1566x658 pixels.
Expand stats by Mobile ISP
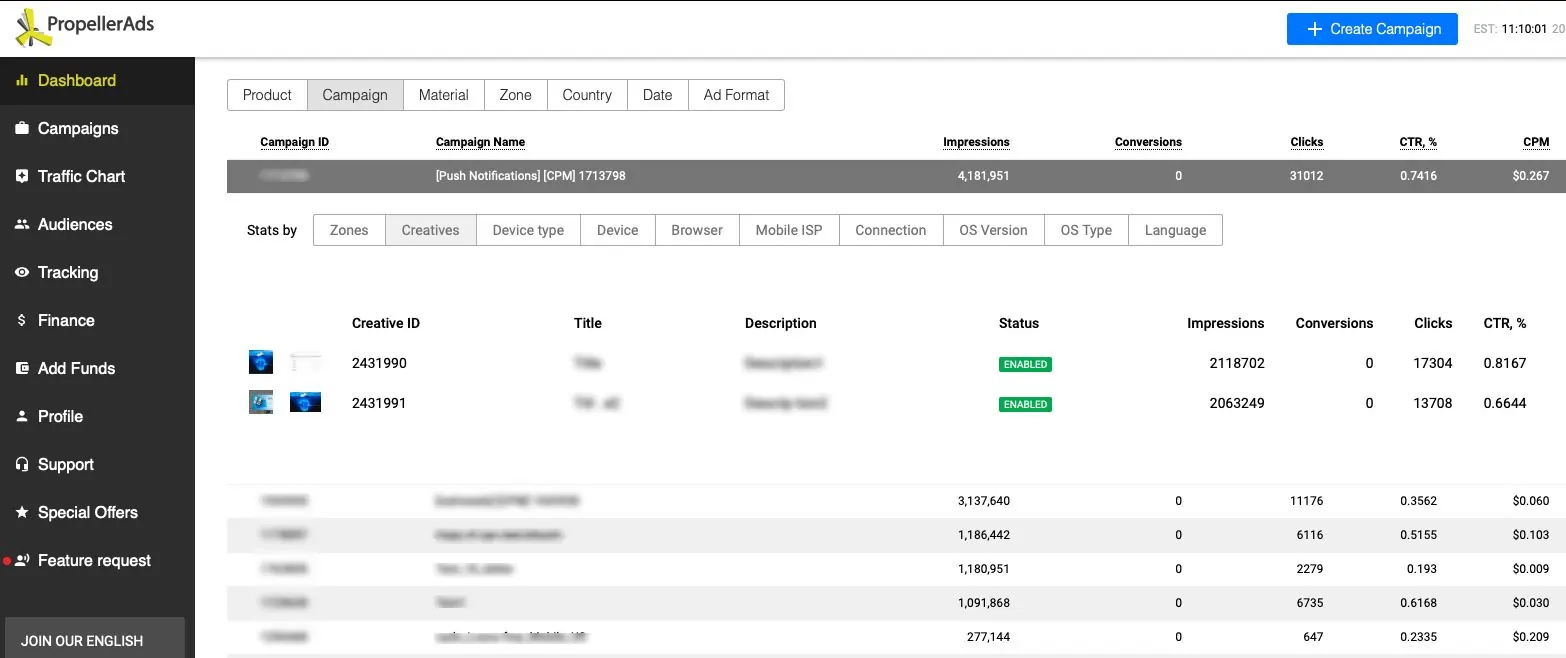pos(788,229)
